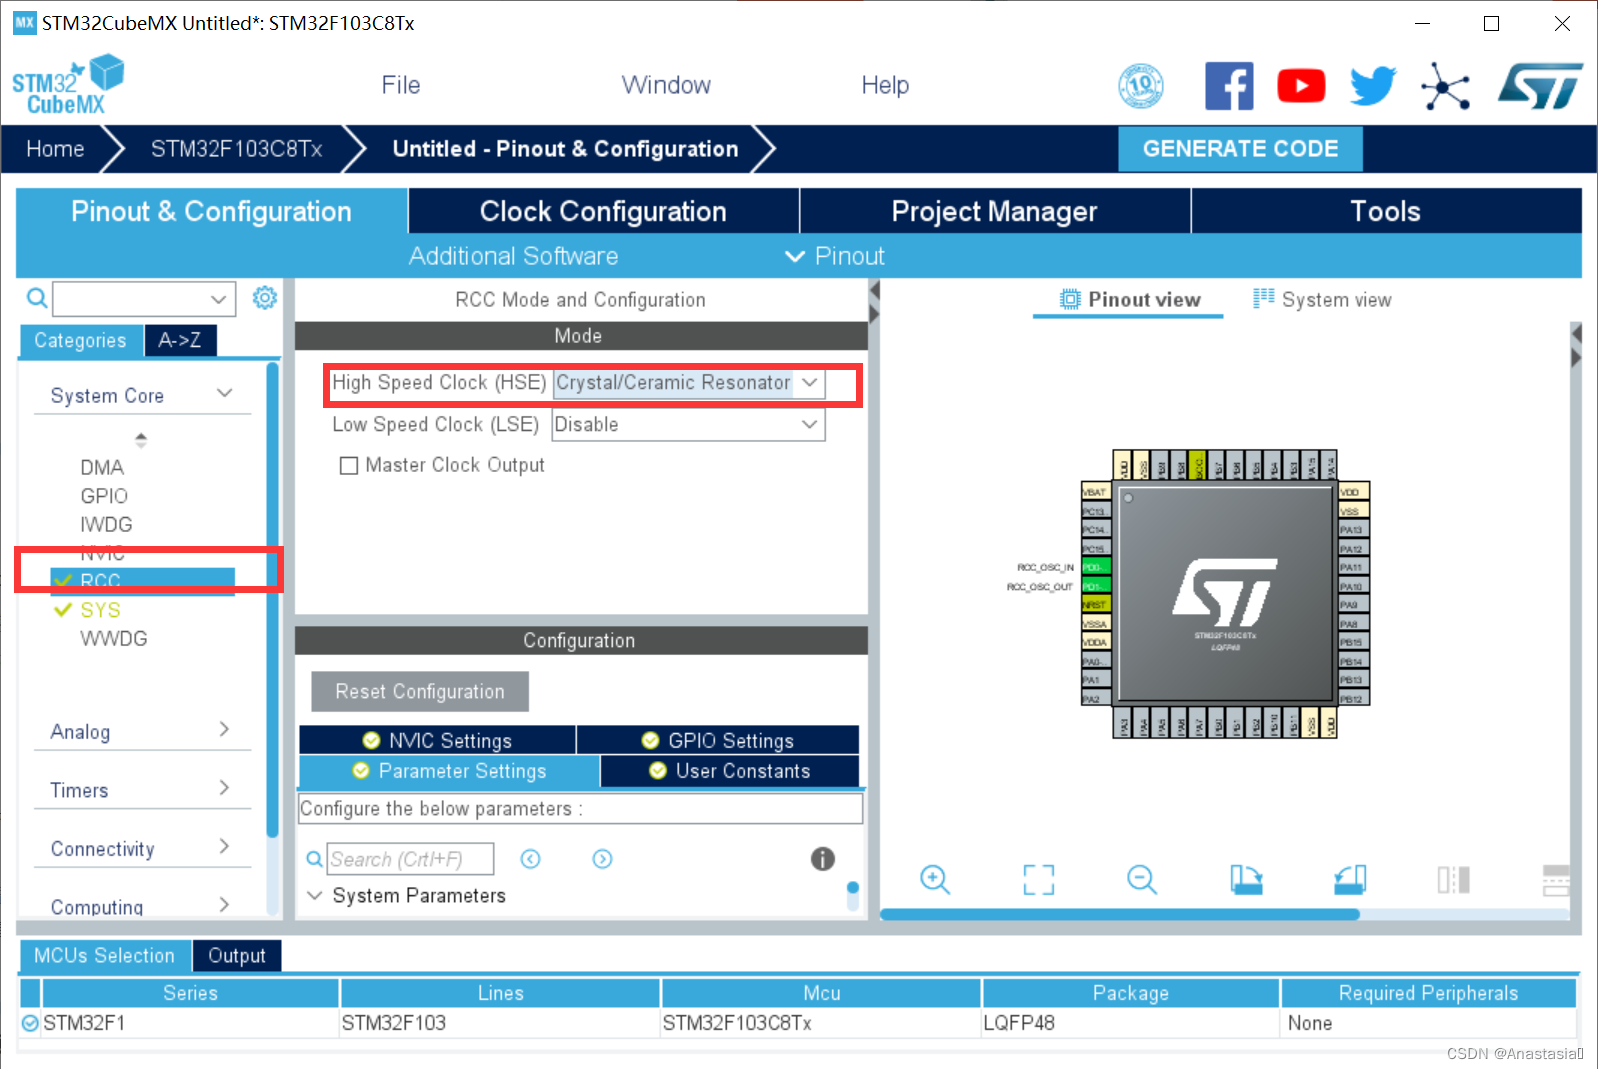Open the Output tab
The height and width of the screenshot is (1069, 1598).
[x=237, y=955]
